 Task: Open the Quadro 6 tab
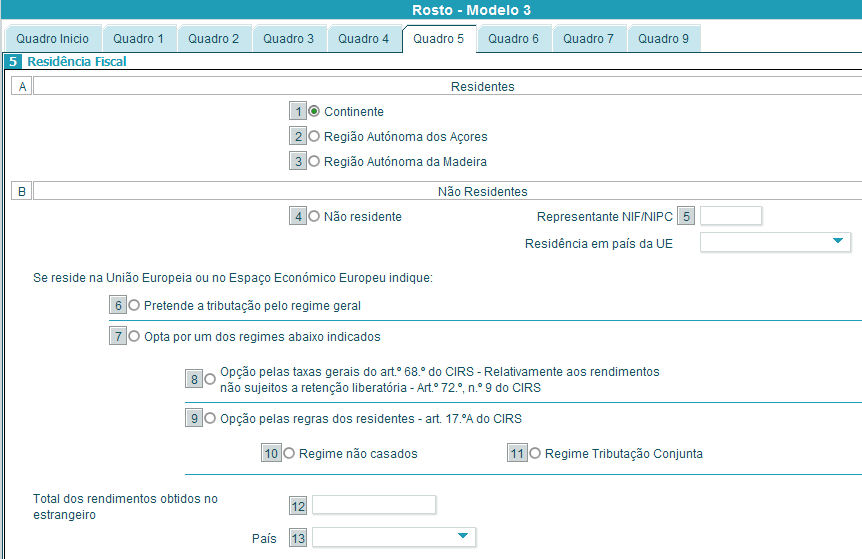tap(513, 39)
